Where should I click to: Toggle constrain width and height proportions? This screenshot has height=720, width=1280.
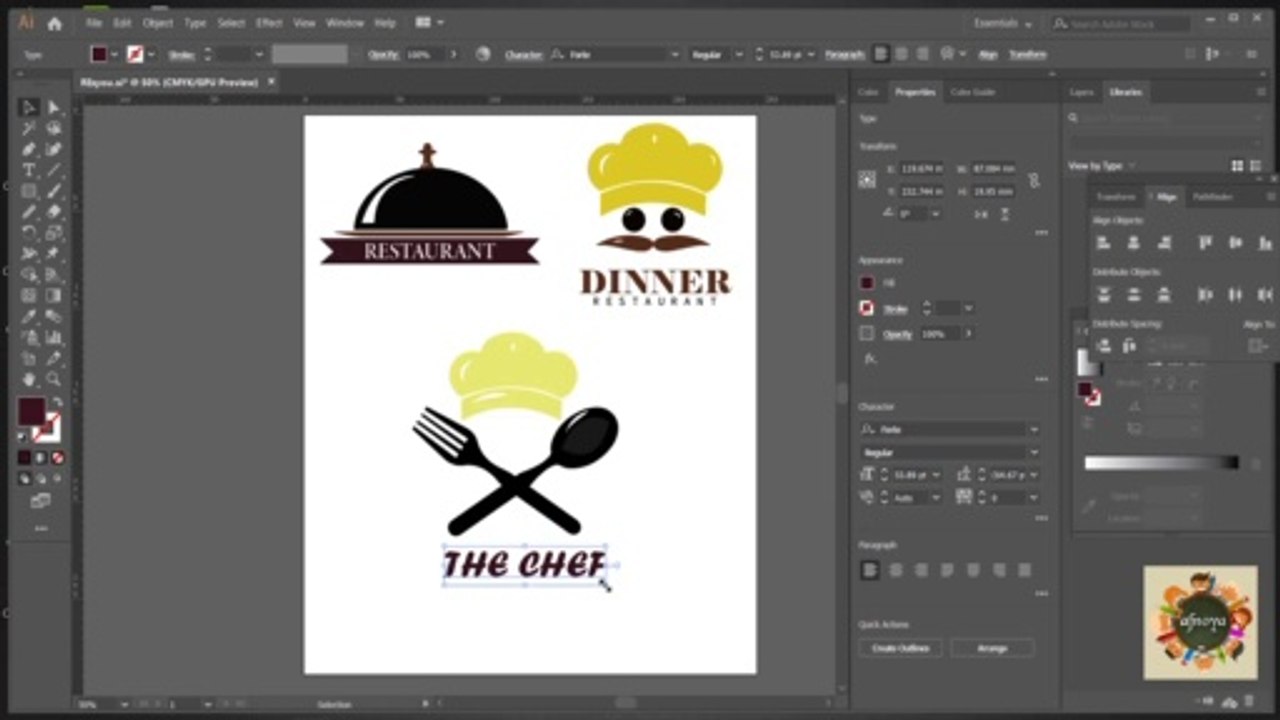point(1033,181)
